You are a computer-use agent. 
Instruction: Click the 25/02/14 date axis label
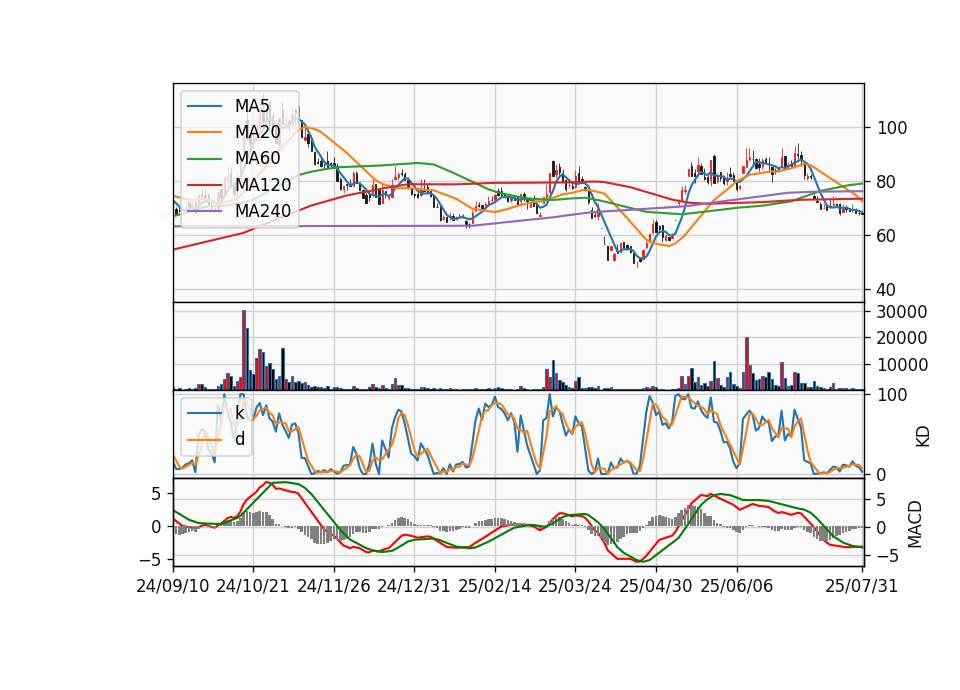[495, 586]
